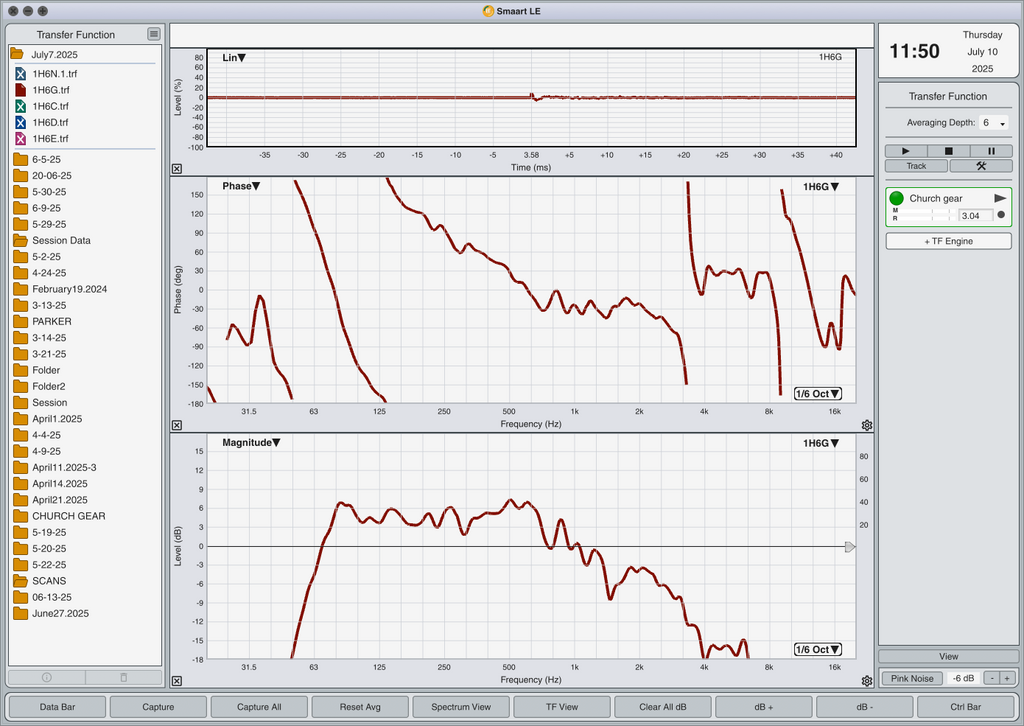This screenshot has width=1024, height=726.
Task: Click the magnitude threshold arrow marker
Action: [850, 546]
